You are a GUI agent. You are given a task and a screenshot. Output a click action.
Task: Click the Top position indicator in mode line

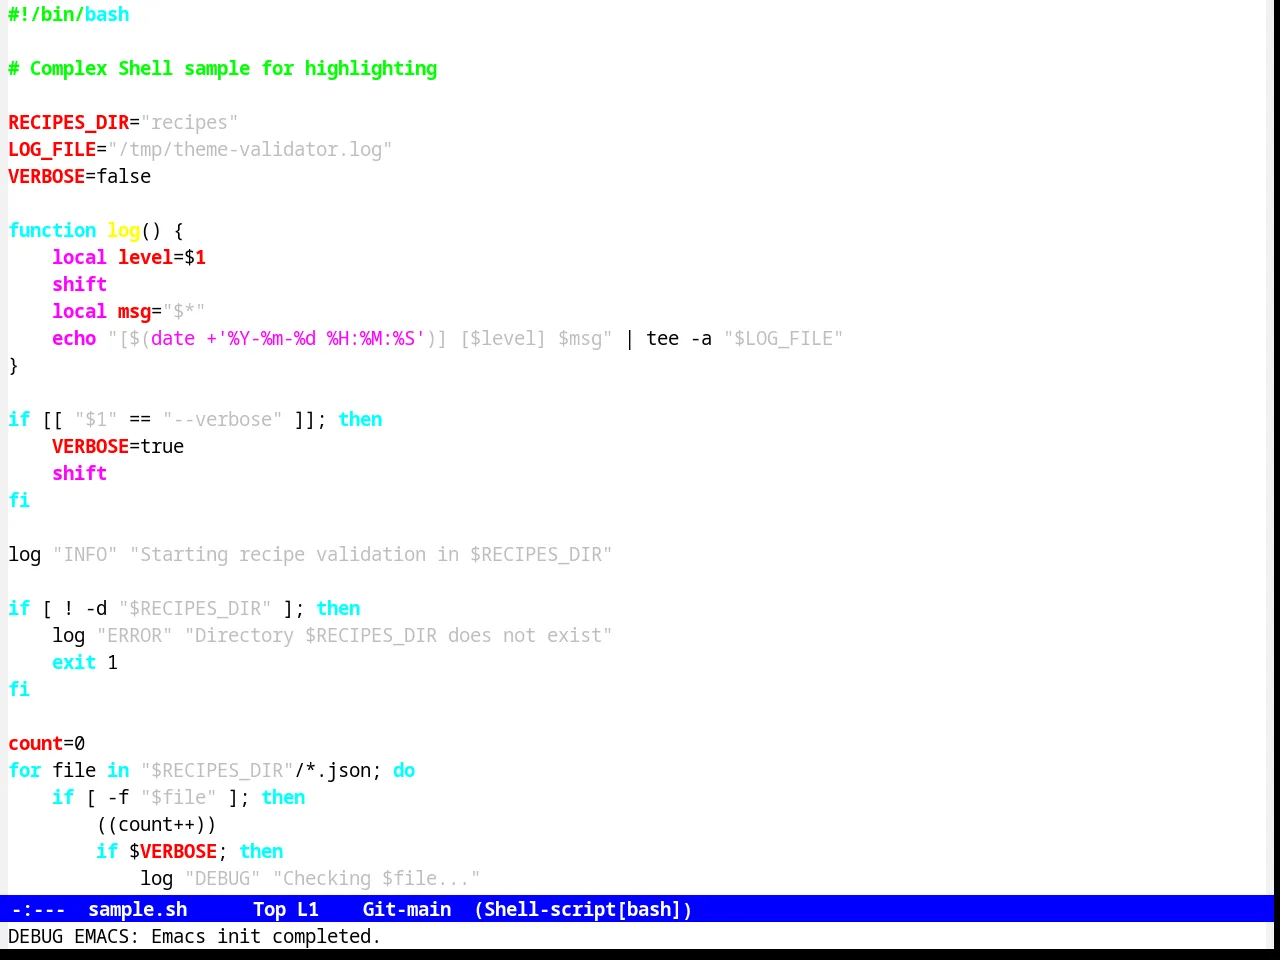(x=269, y=909)
